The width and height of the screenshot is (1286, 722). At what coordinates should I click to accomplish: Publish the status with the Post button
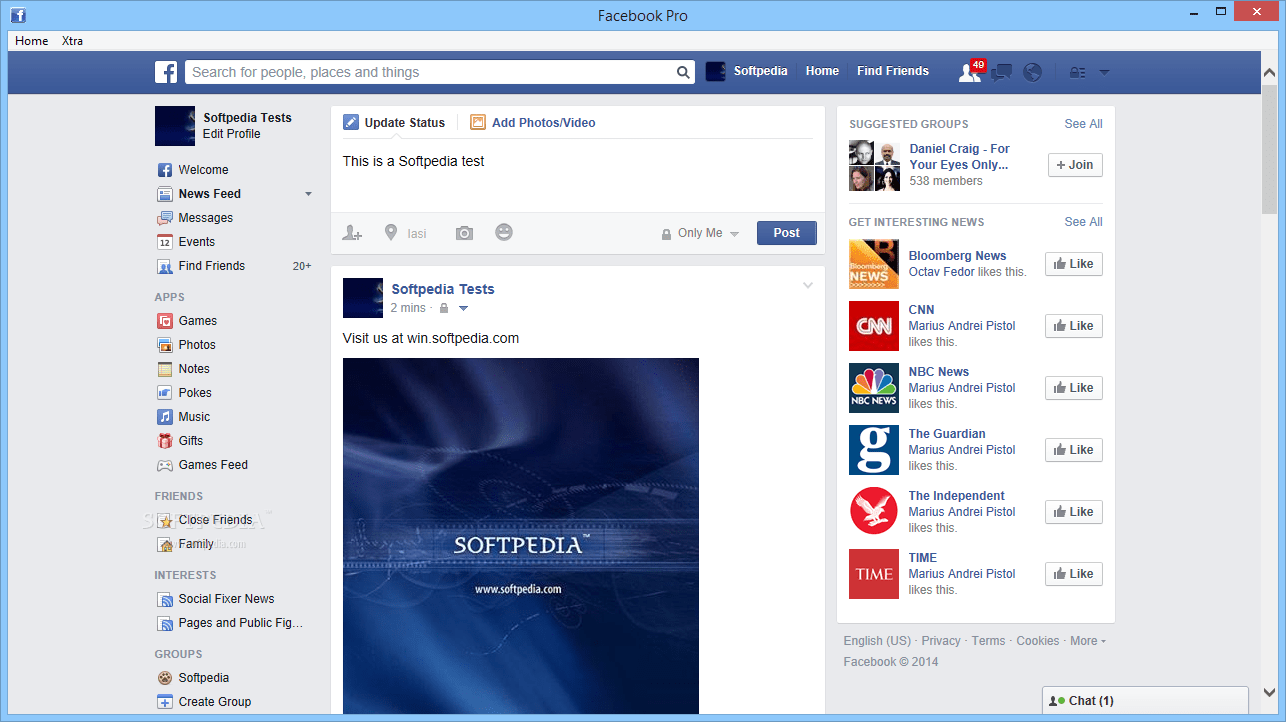[x=786, y=232]
